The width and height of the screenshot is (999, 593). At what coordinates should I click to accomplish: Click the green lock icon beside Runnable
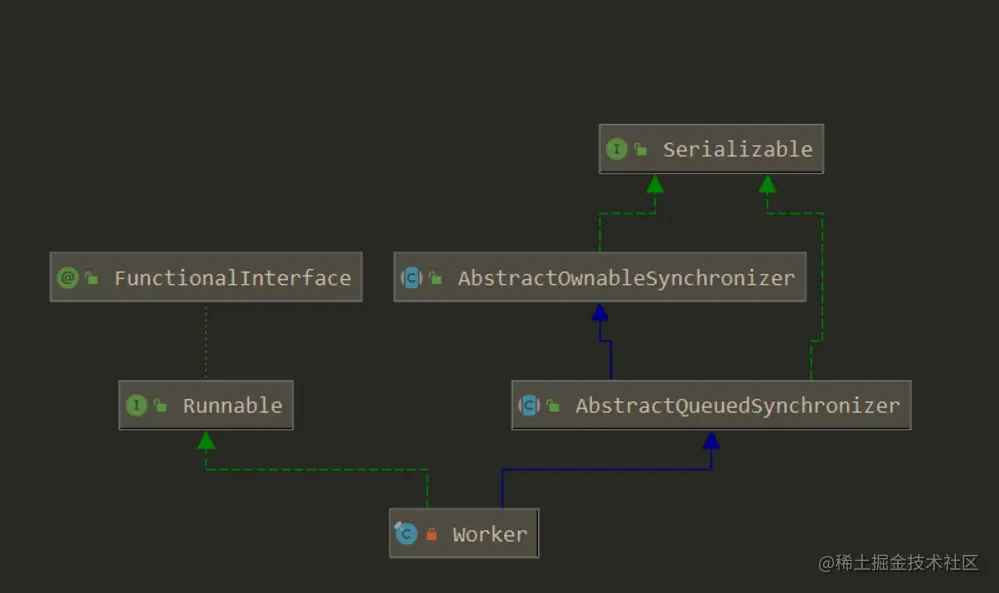[x=161, y=406]
